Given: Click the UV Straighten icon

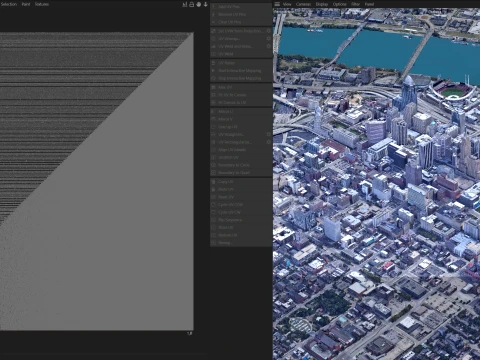Looking at the screenshot, I should click(213, 134).
